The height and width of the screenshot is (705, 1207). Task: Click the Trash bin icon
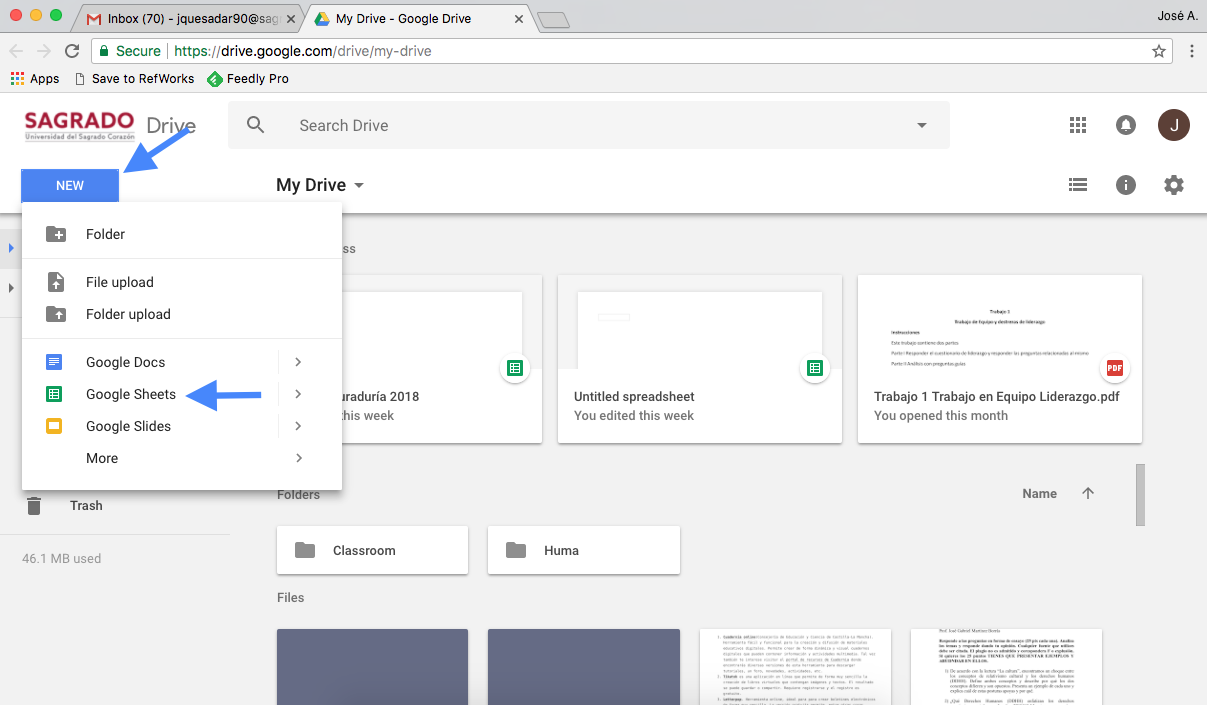[34, 506]
